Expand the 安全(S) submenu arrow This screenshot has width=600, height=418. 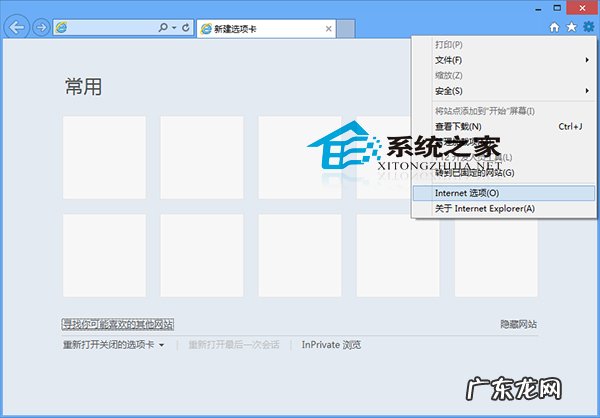[587, 91]
